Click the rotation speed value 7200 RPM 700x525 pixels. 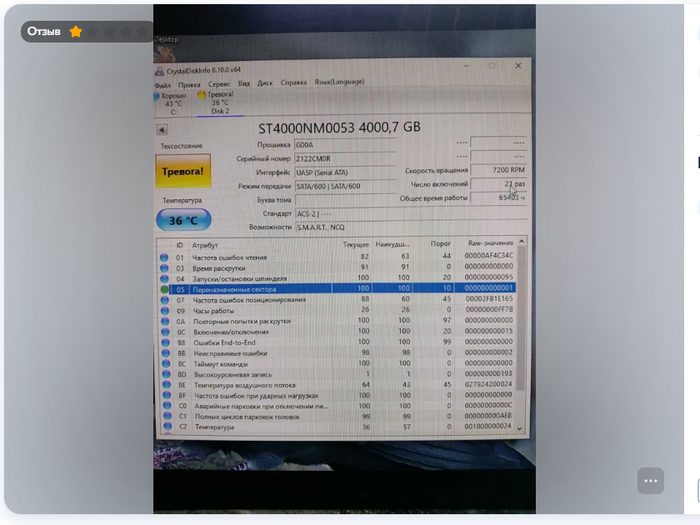click(x=499, y=170)
